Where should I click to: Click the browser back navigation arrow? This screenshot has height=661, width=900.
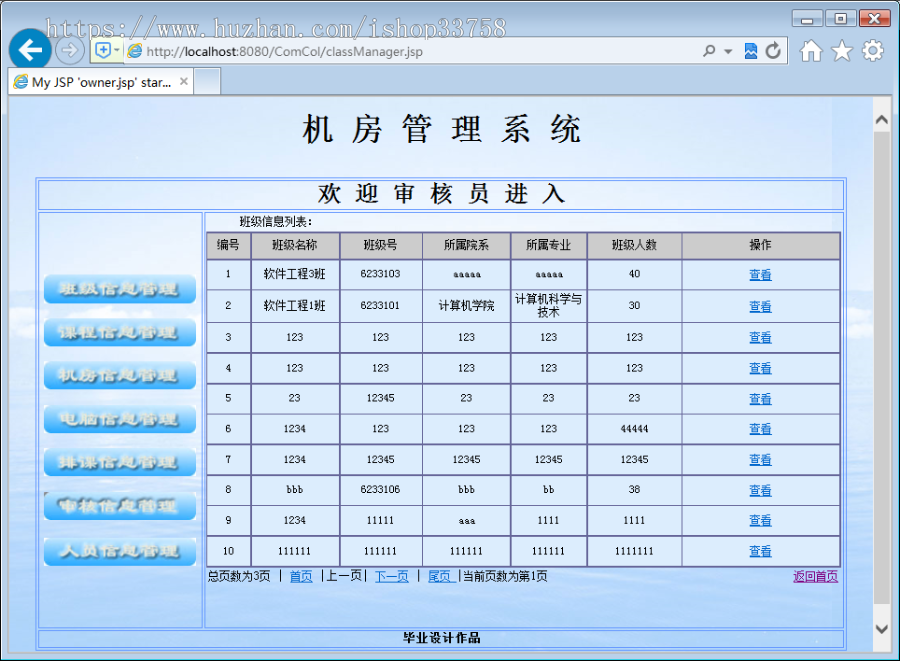tap(29, 49)
